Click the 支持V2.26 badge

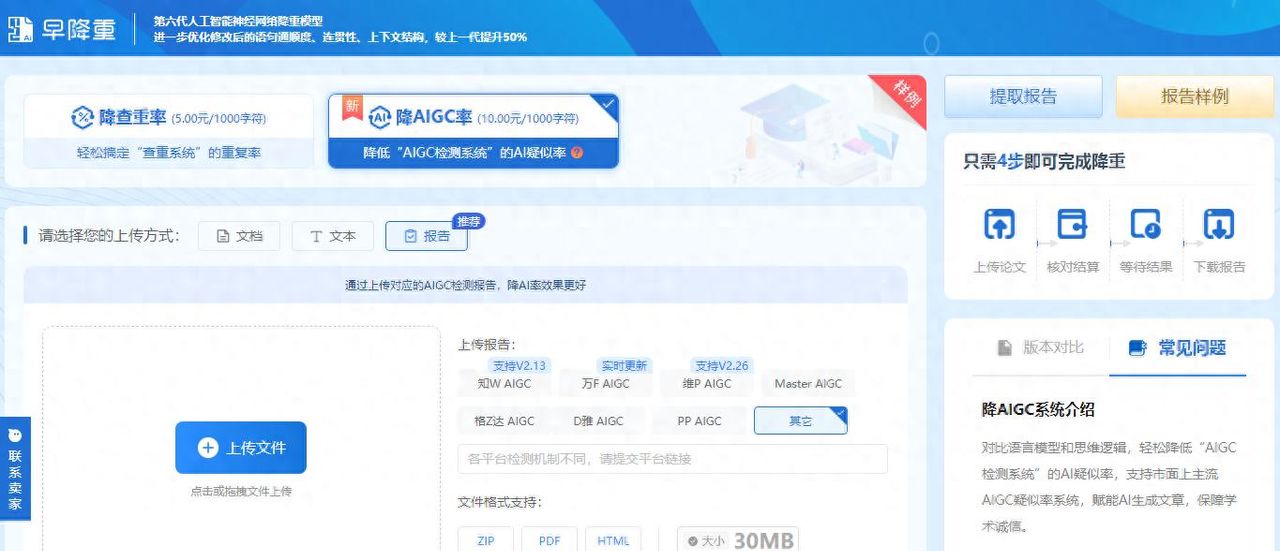[x=722, y=366]
